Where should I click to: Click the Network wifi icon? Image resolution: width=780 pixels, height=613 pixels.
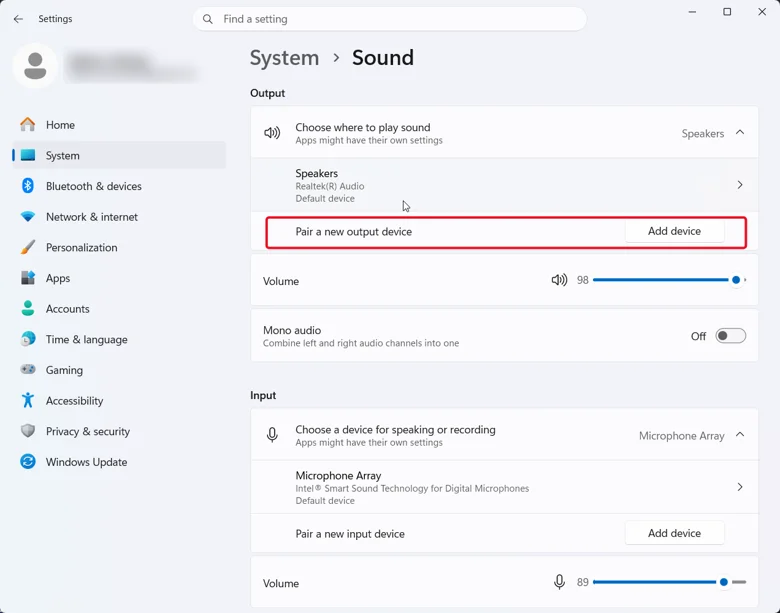pos(28,217)
